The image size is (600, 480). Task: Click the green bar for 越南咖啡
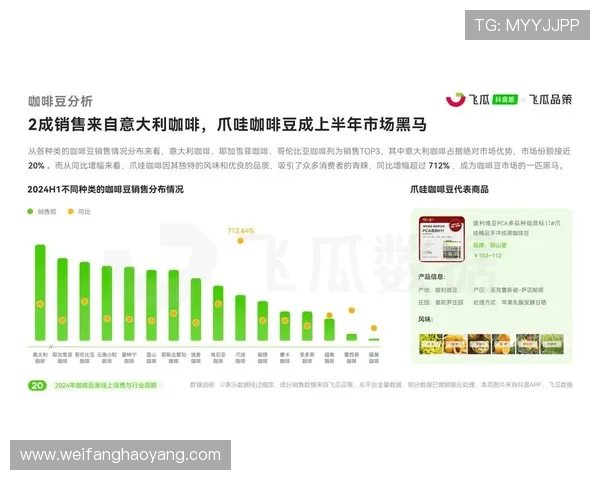click(x=329, y=330)
